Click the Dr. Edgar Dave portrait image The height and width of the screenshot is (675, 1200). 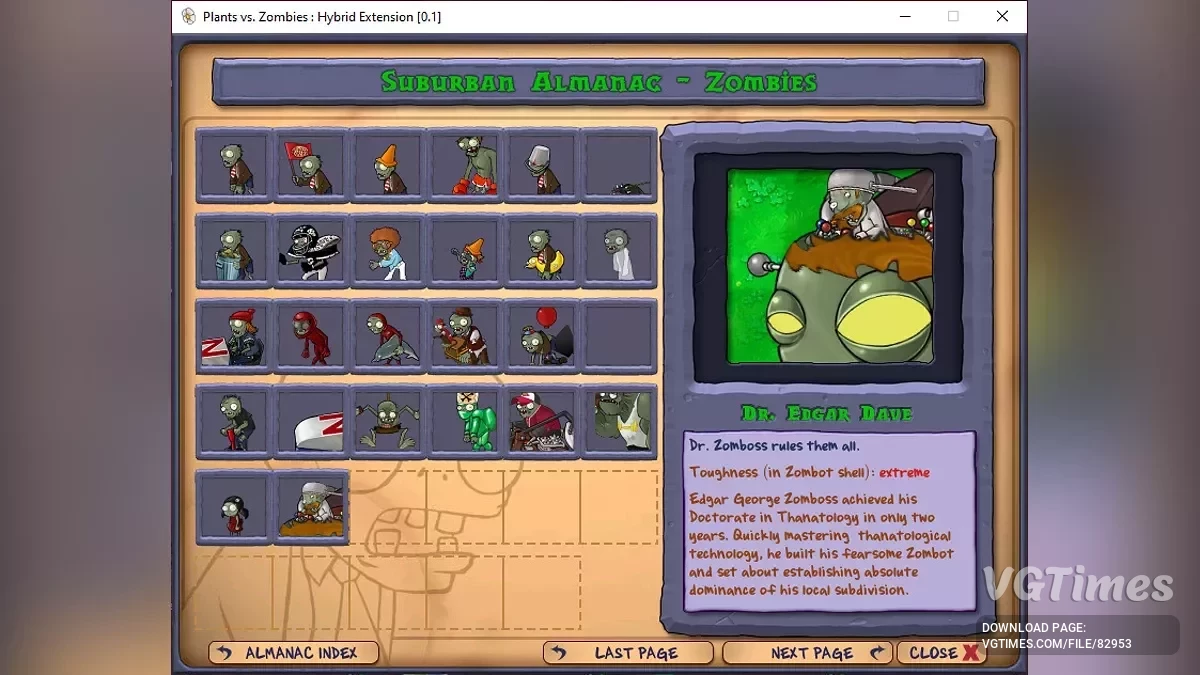829,266
